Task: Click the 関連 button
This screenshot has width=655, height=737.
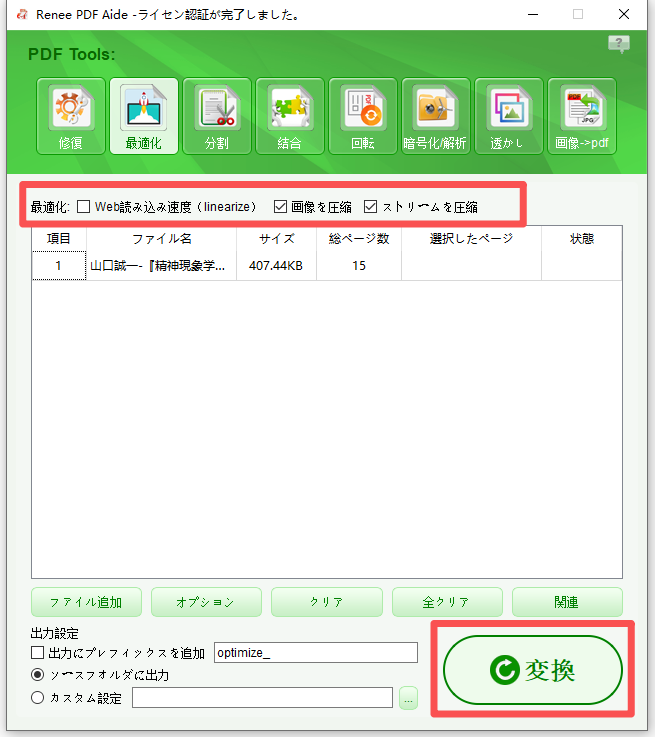Action: tap(567, 602)
